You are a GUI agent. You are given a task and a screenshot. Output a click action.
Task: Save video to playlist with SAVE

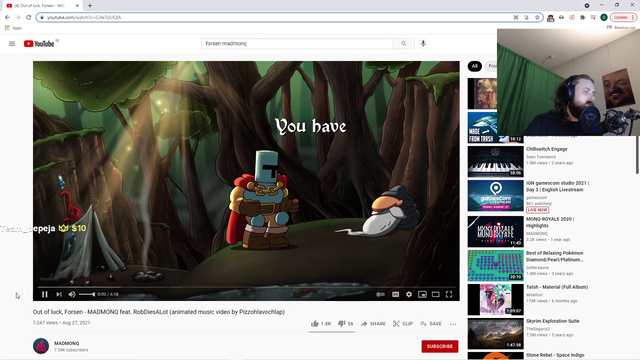[x=431, y=324]
